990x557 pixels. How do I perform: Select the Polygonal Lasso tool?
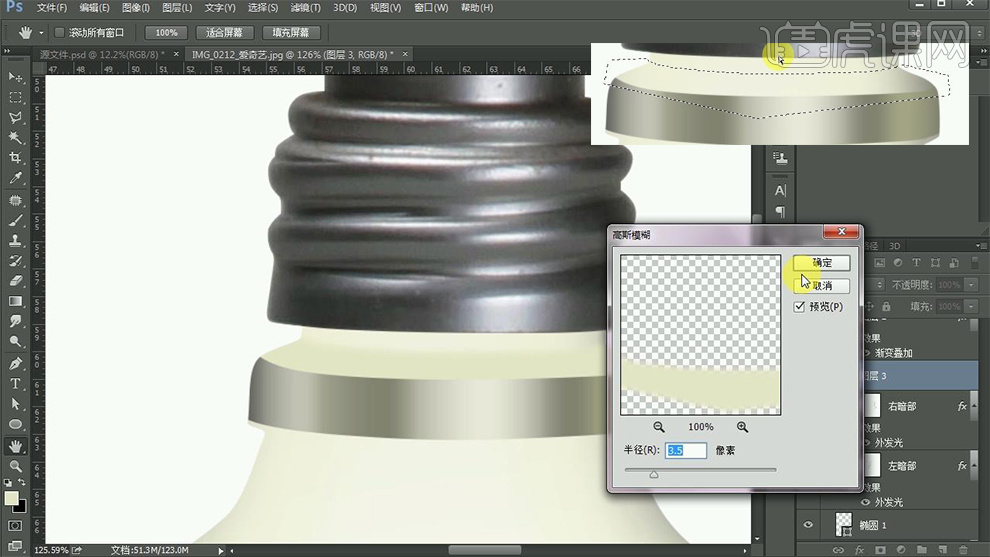coord(15,117)
